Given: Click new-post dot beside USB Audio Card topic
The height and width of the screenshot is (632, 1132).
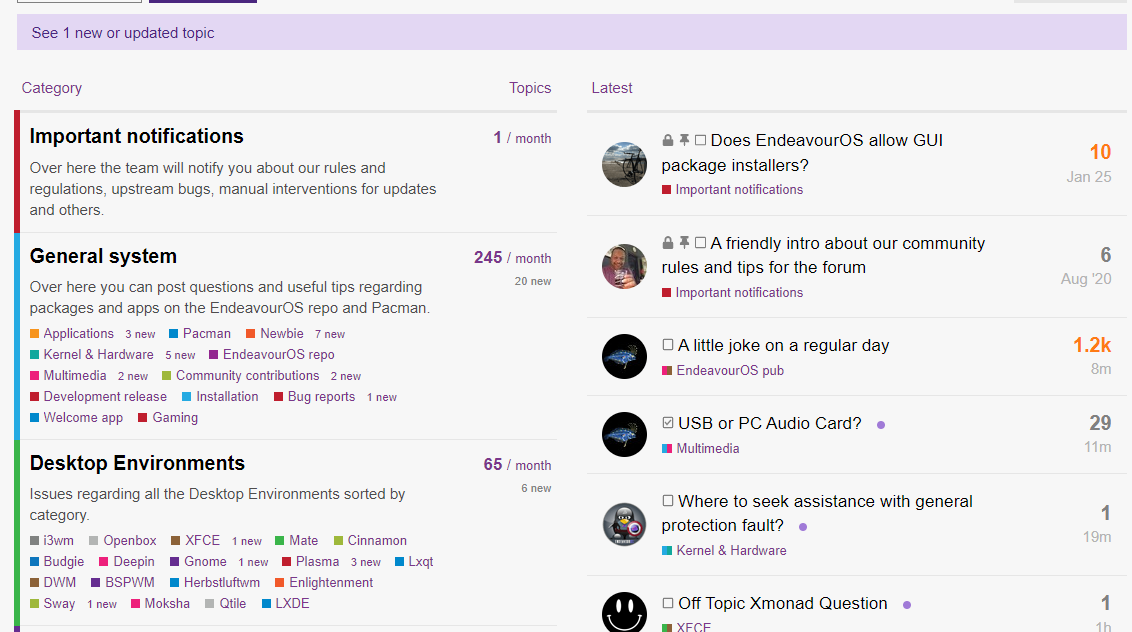Looking at the screenshot, I should pos(881,425).
